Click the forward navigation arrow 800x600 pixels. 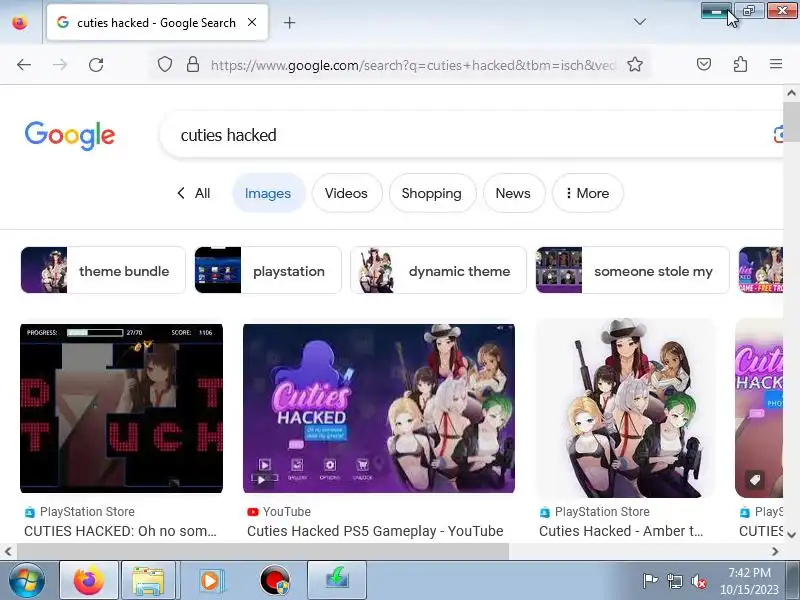click(x=60, y=65)
